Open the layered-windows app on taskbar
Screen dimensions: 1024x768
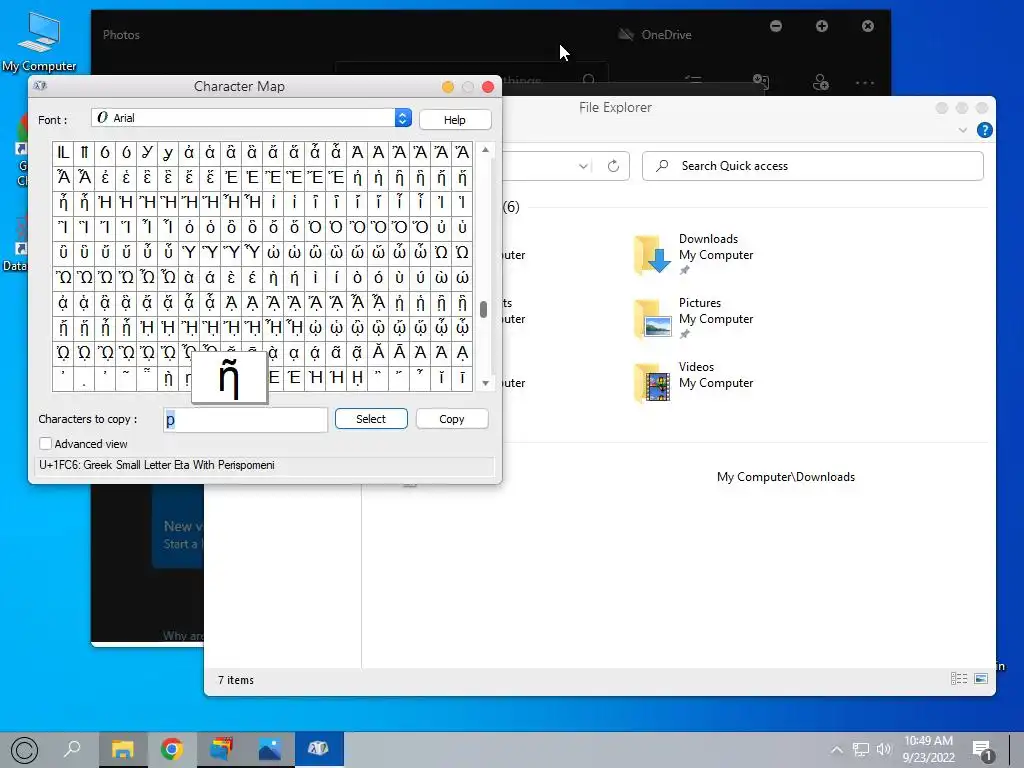click(221, 748)
